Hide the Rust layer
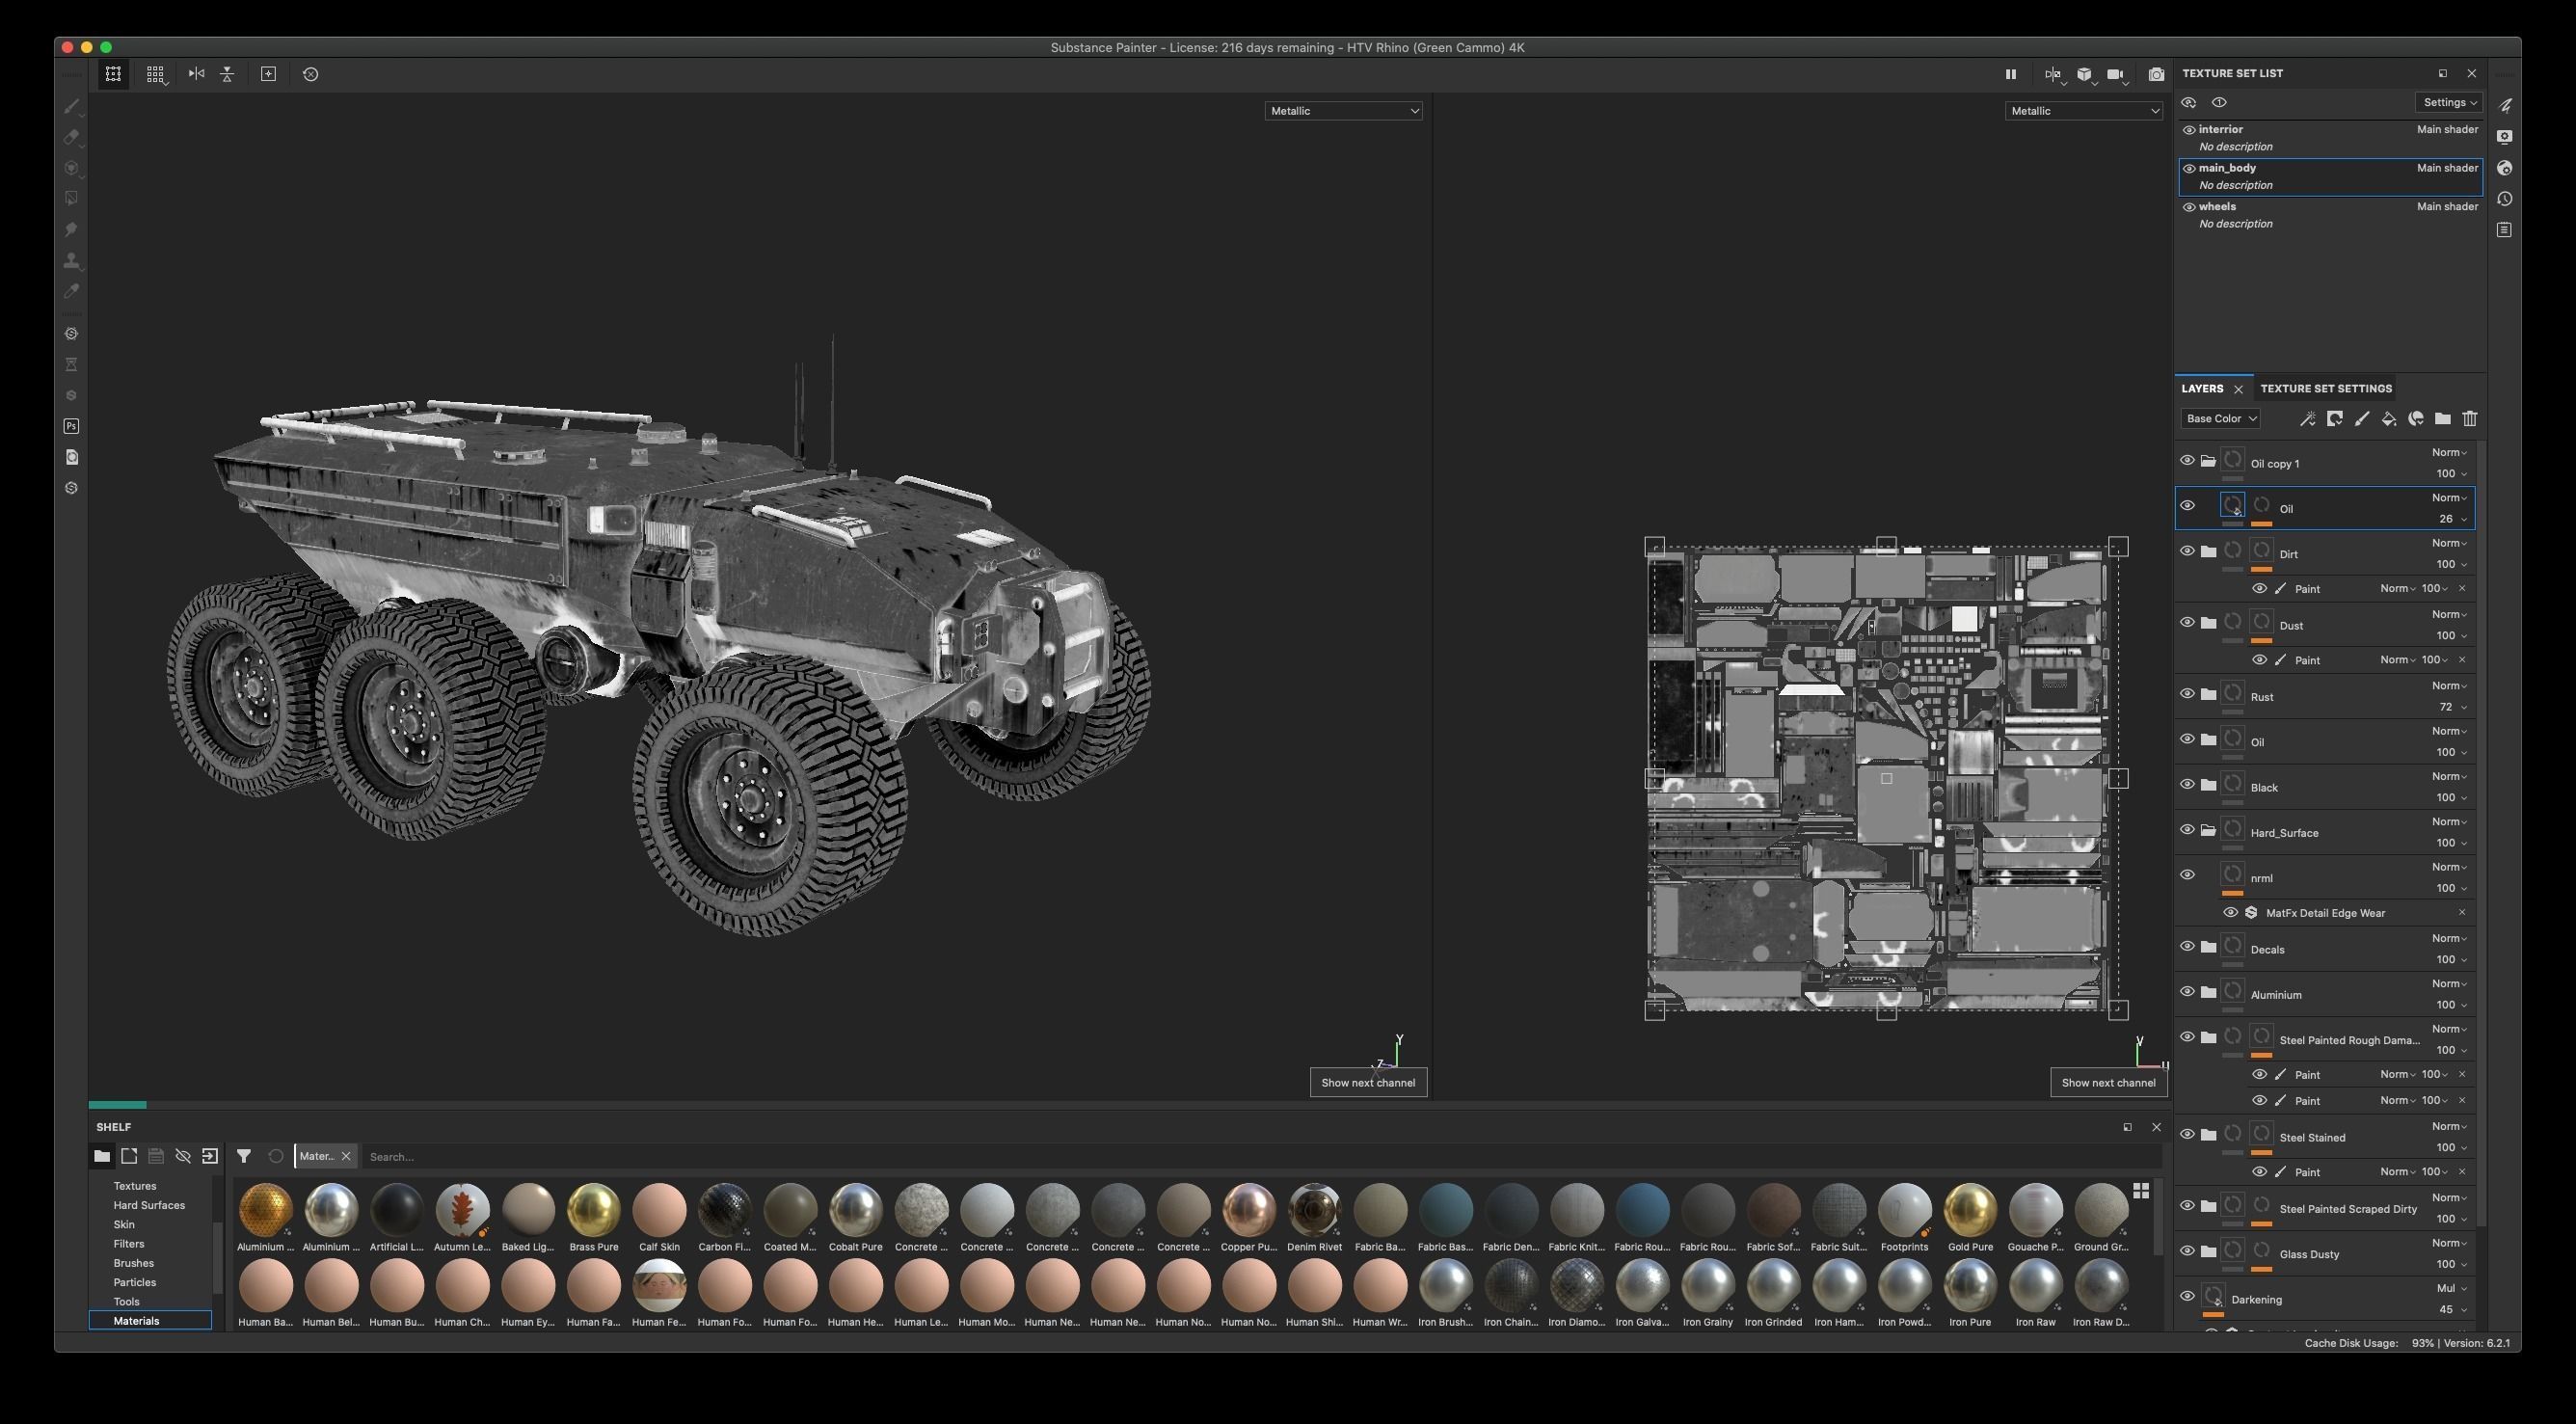The width and height of the screenshot is (2576, 1424). coord(2187,694)
